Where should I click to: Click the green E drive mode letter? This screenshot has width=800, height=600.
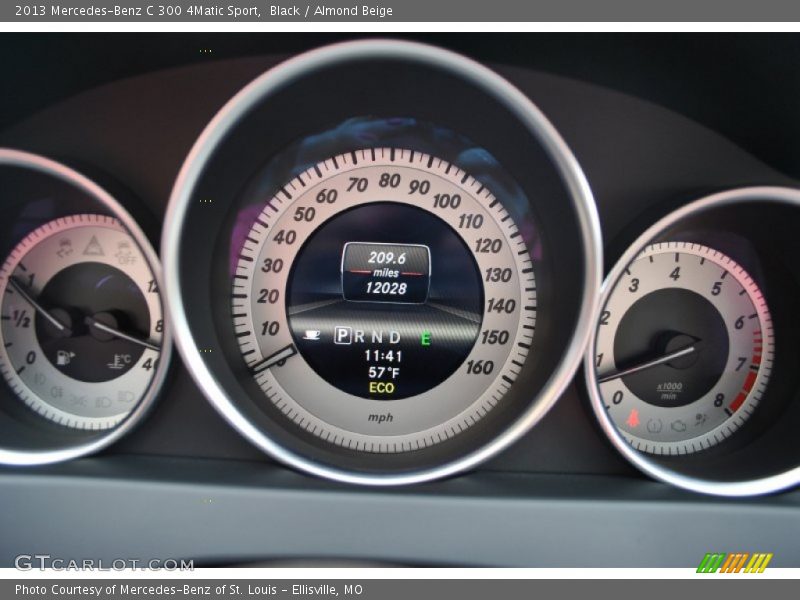426,339
